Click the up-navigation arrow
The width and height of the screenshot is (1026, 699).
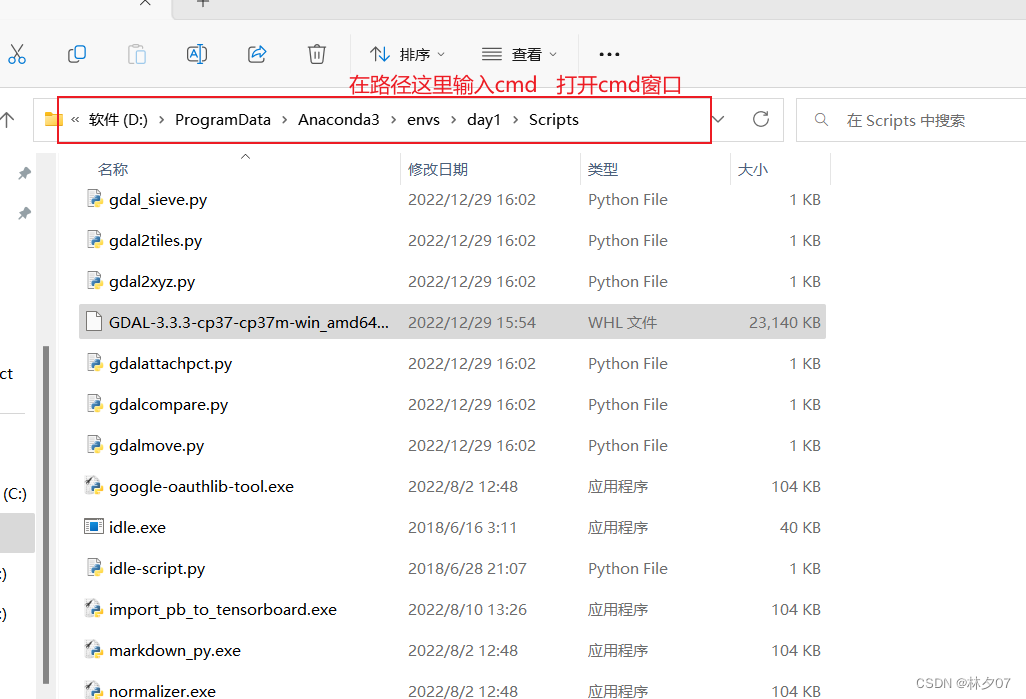coord(9,119)
